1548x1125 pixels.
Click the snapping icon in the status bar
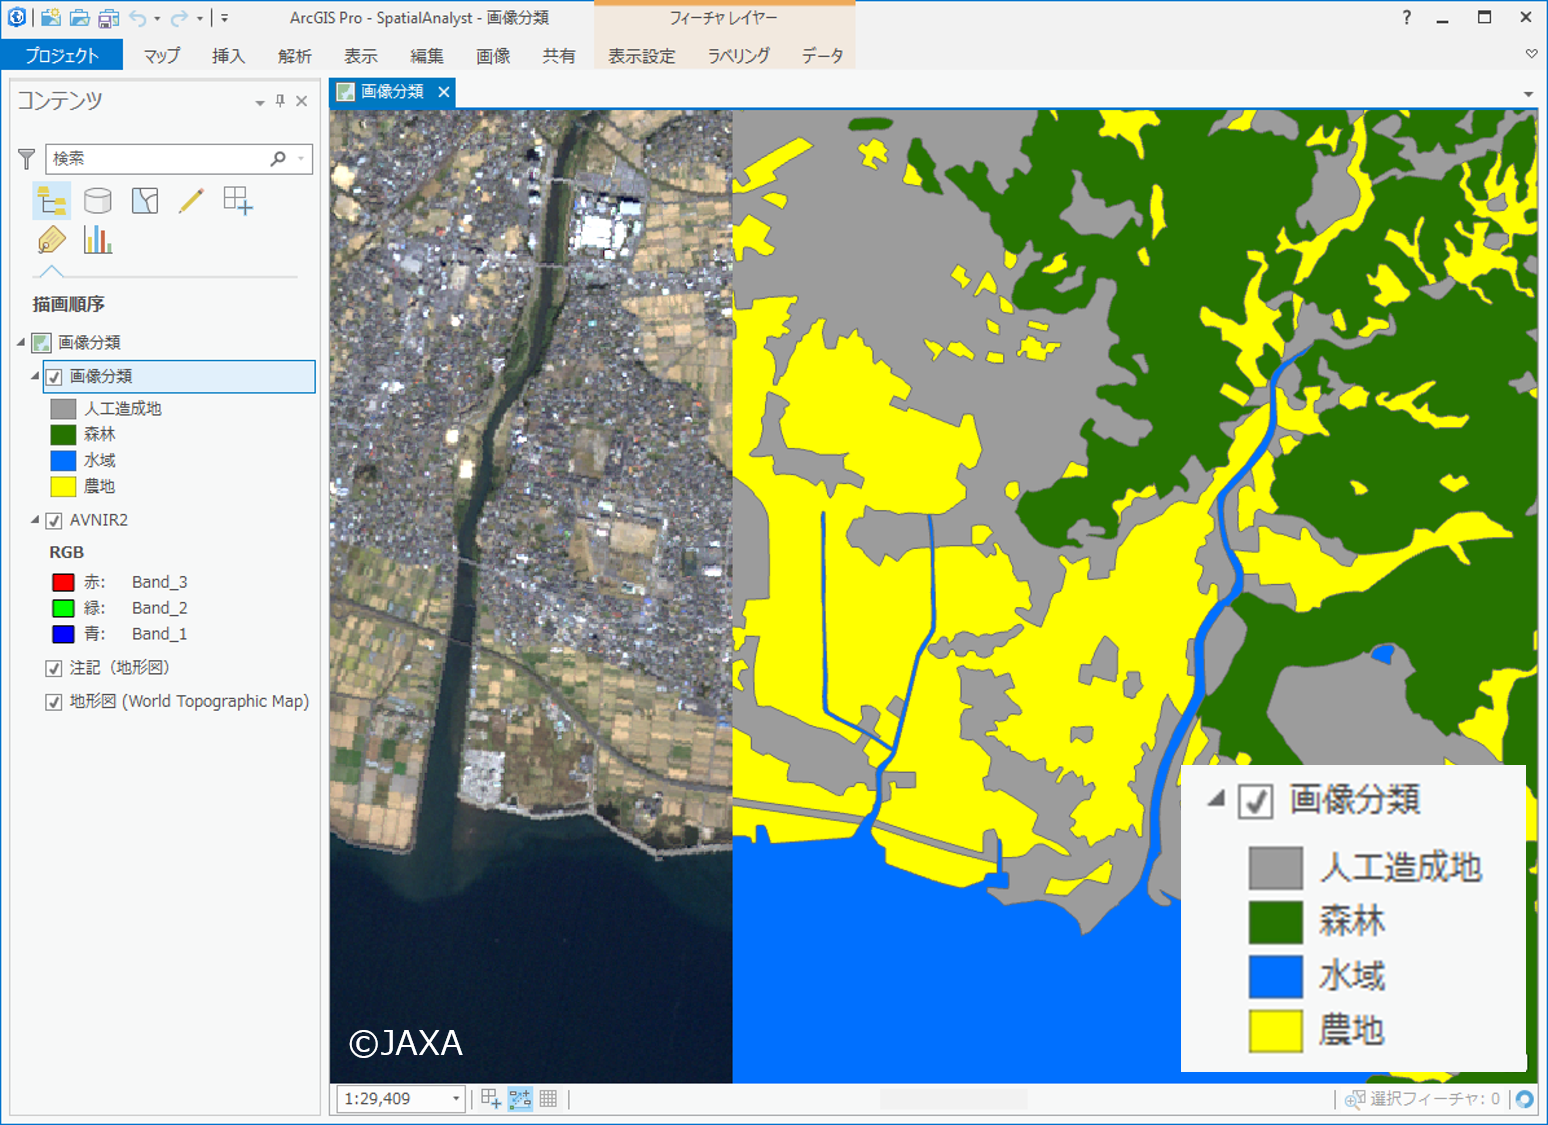tap(519, 1098)
